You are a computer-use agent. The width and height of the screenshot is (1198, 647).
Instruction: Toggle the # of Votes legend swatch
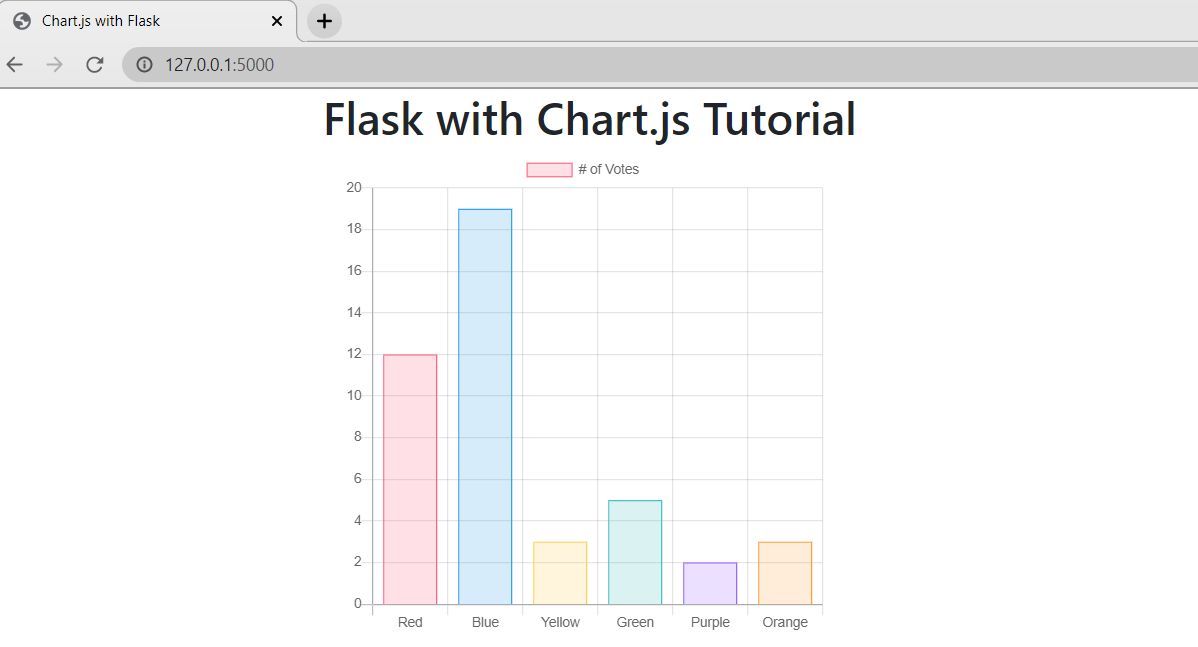[549, 170]
